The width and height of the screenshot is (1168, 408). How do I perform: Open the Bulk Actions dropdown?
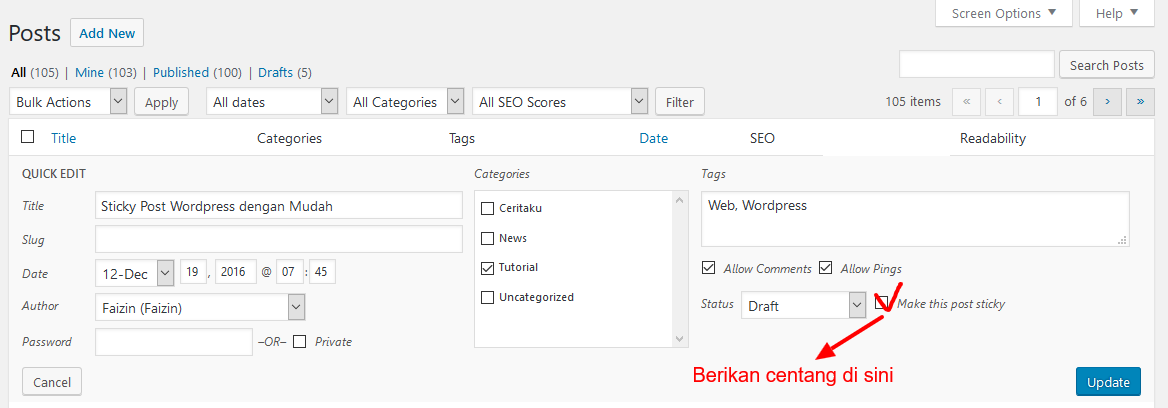click(69, 102)
